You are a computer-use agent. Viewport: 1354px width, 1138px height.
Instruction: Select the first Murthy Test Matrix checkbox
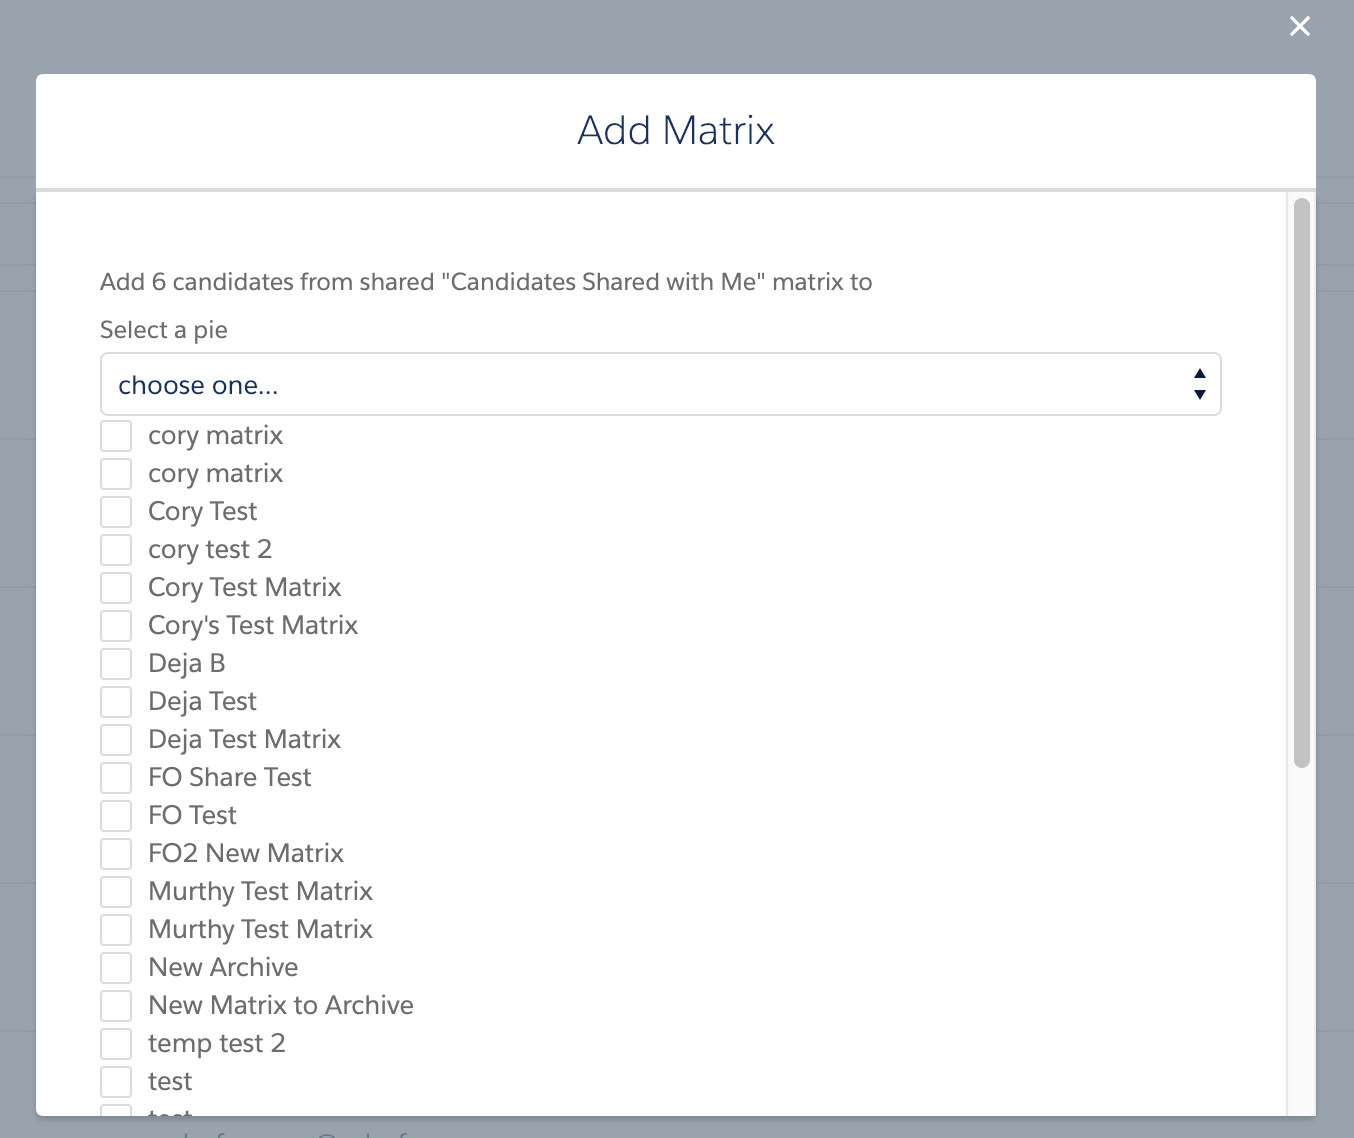pos(116,892)
